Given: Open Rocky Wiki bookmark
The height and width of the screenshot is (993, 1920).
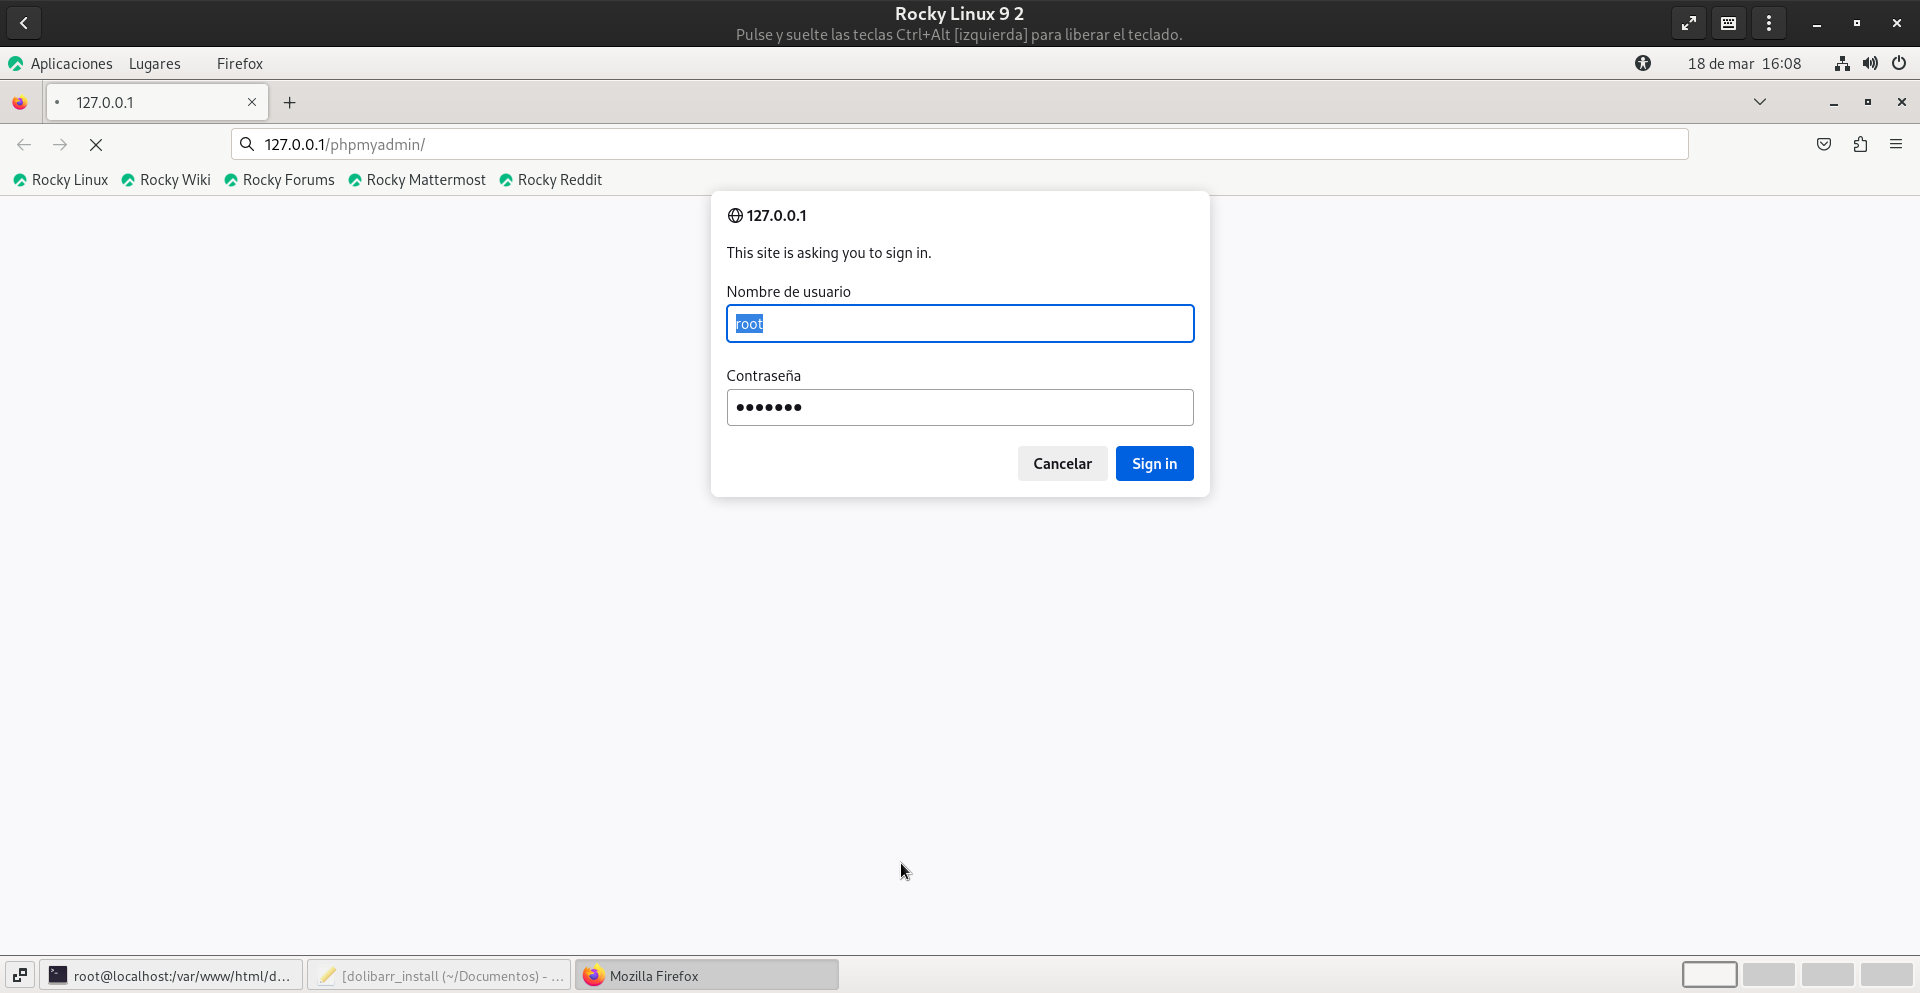Looking at the screenshot, I should [166, 180].
